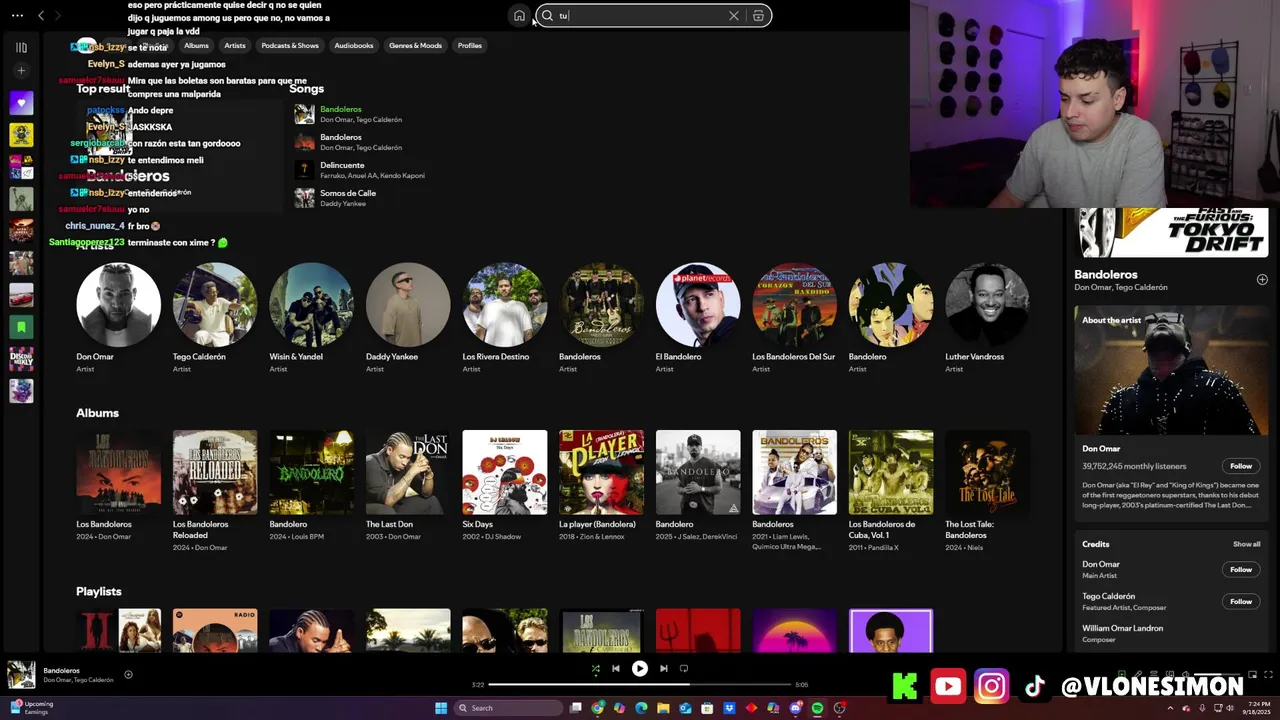Image resolution: width=1280 pixels, height=720 pixels.
Task: Open Daddy Yankee artist circle
Action: [408, 305]
